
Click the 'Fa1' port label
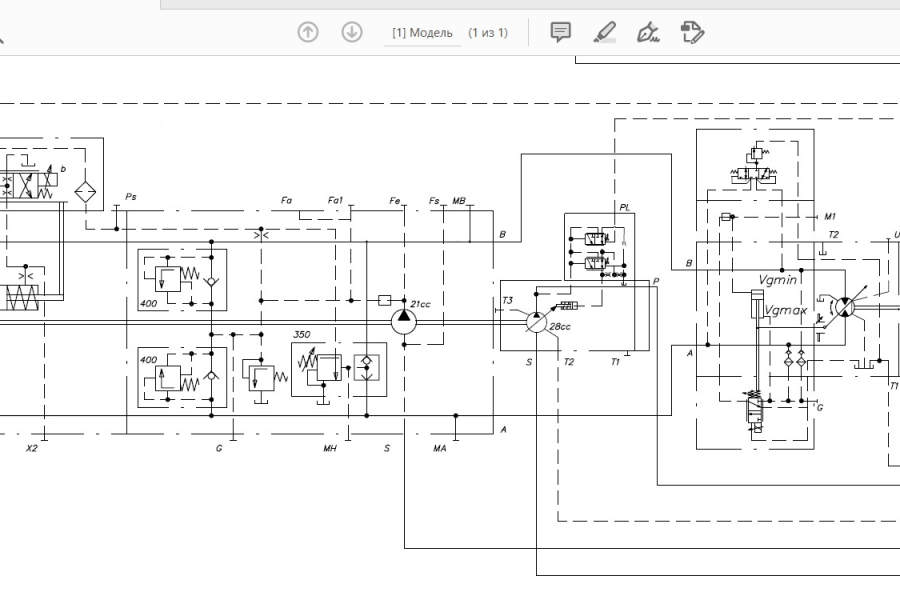click(x=335, y=200)
